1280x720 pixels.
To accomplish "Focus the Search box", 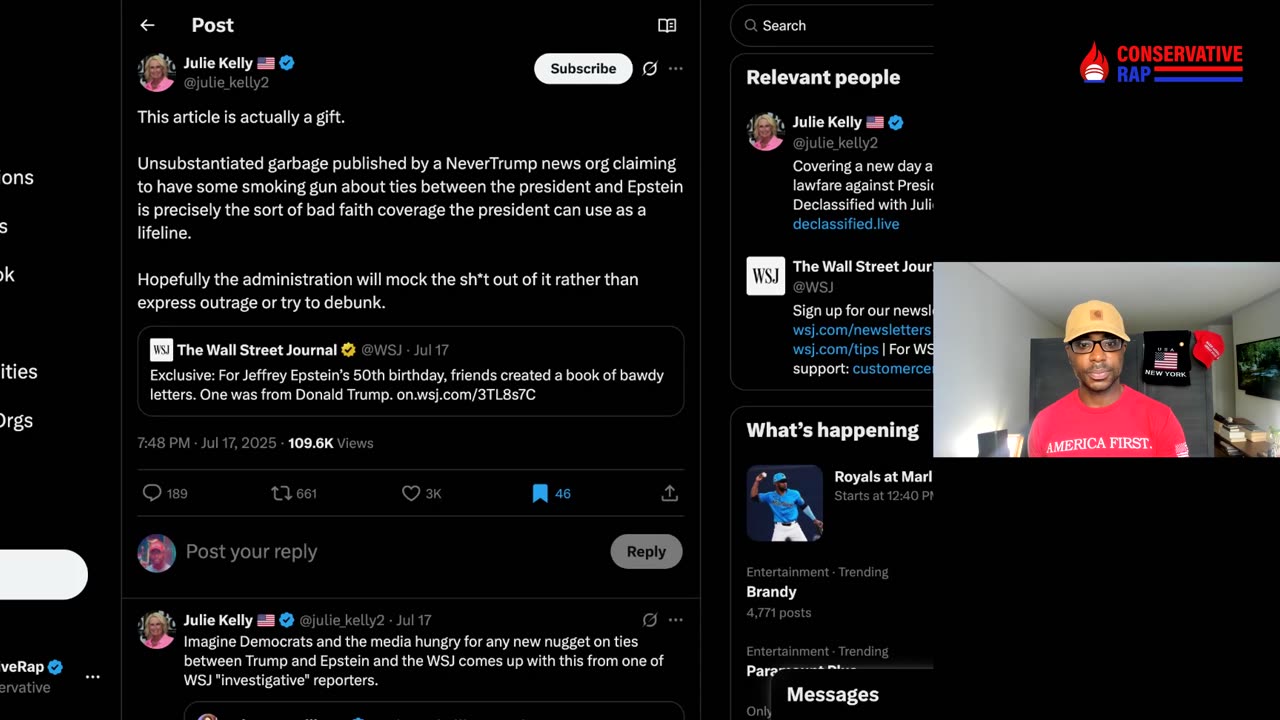I will (x=840, y=25).
